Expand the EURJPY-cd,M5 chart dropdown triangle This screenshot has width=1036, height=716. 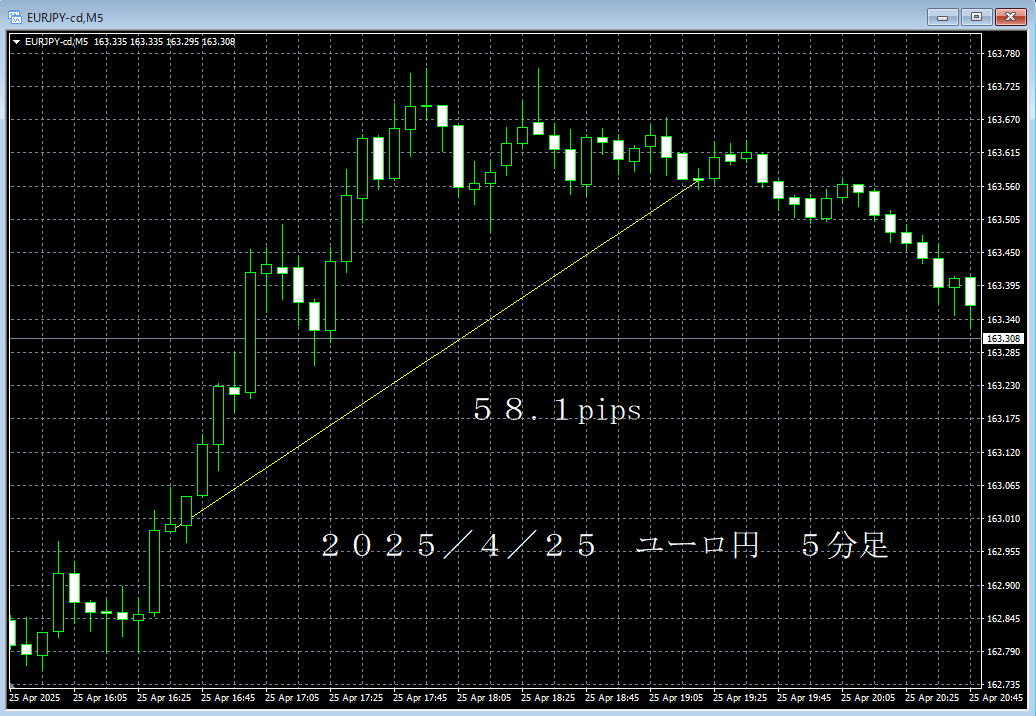pos(17,42)
